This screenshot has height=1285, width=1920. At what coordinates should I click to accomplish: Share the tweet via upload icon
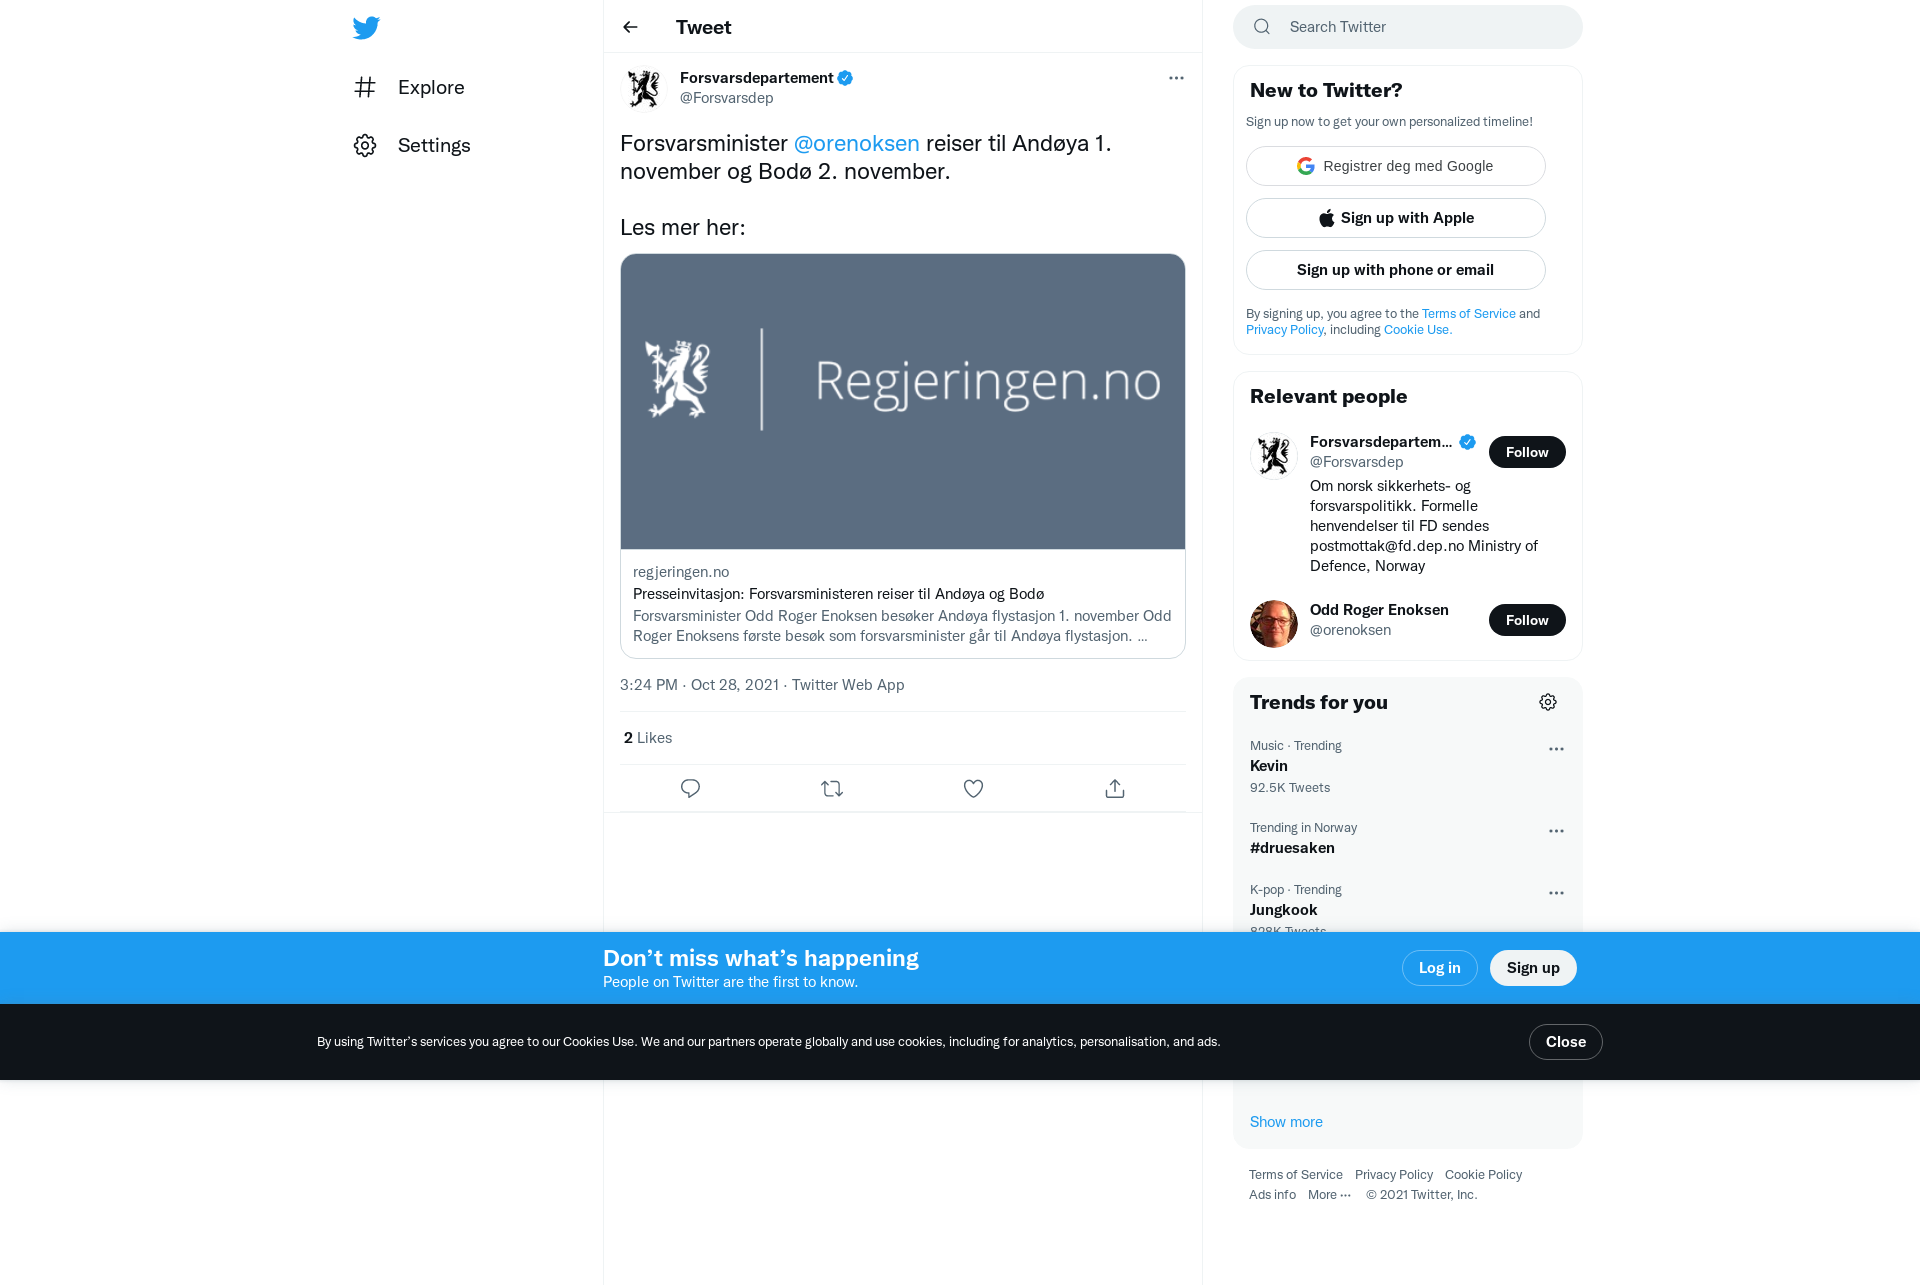(x=1115, y=788)
